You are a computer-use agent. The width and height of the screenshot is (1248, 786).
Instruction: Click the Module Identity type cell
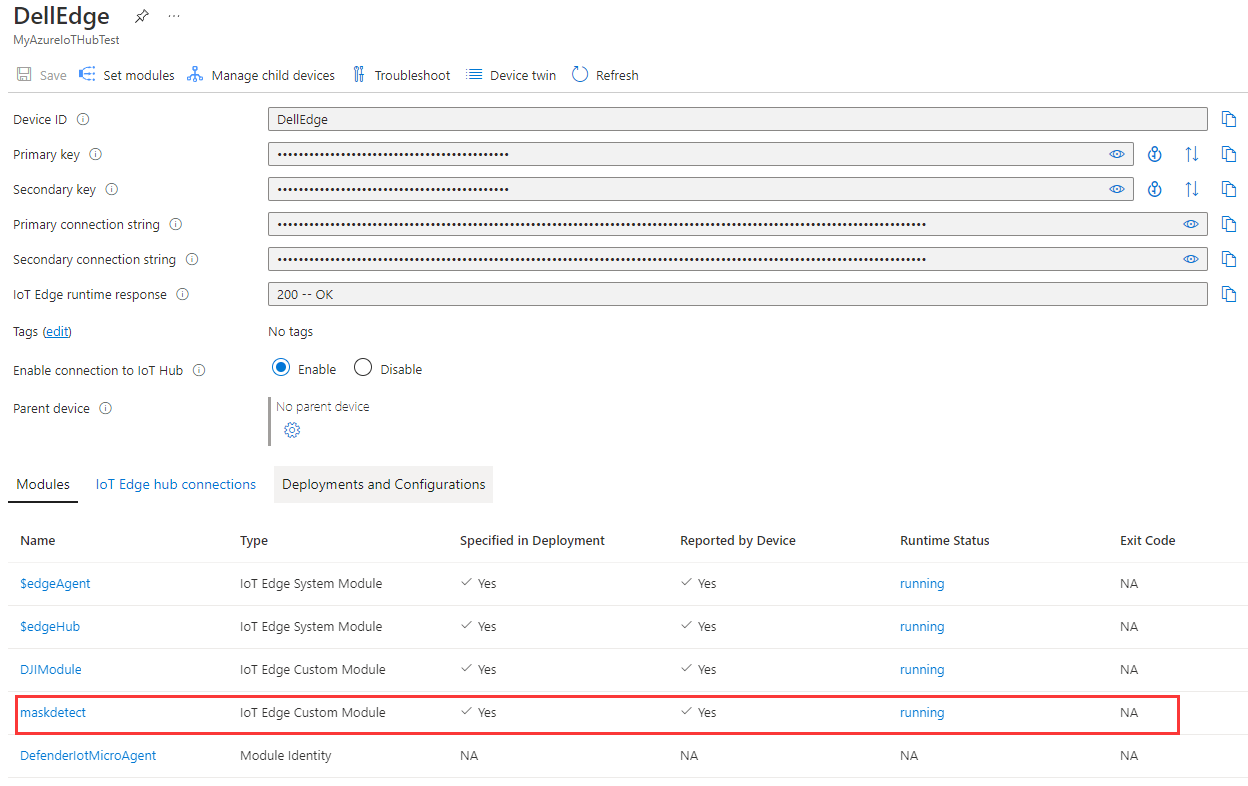point(286,755)
